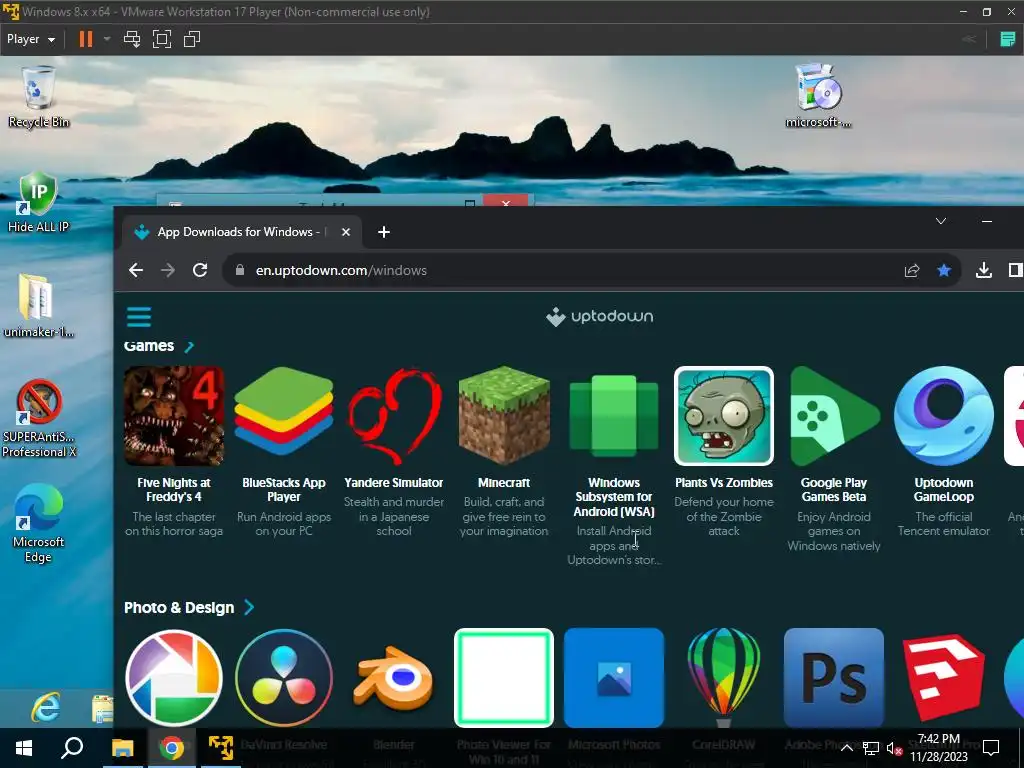1024x768 pixels.
Task: Click the Uptodown GameLoop title
Action: coord(944,490)
